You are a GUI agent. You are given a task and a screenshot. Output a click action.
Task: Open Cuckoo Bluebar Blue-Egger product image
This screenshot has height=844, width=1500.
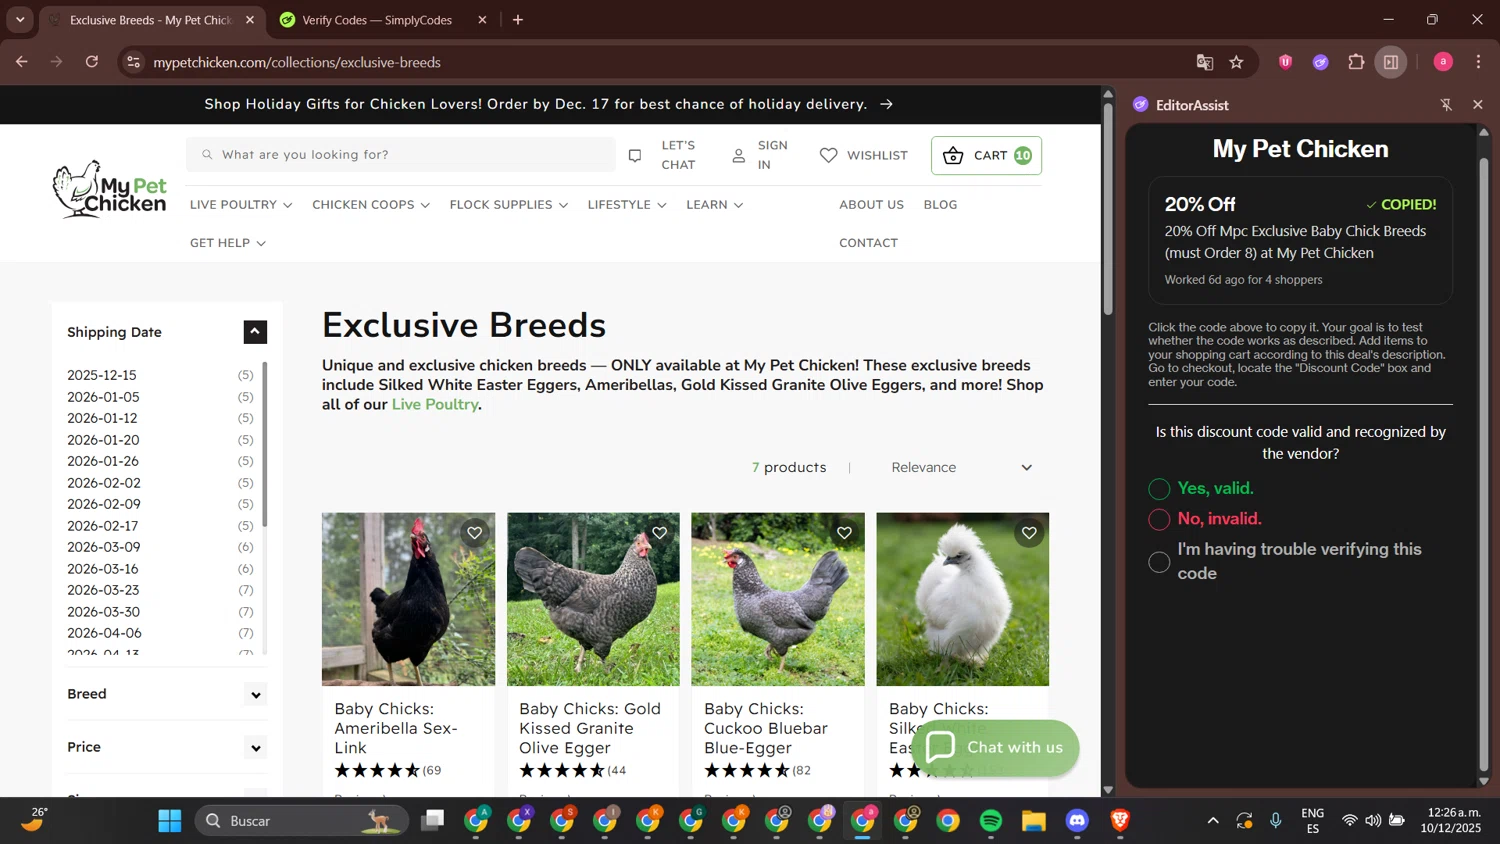click(778, 599)
